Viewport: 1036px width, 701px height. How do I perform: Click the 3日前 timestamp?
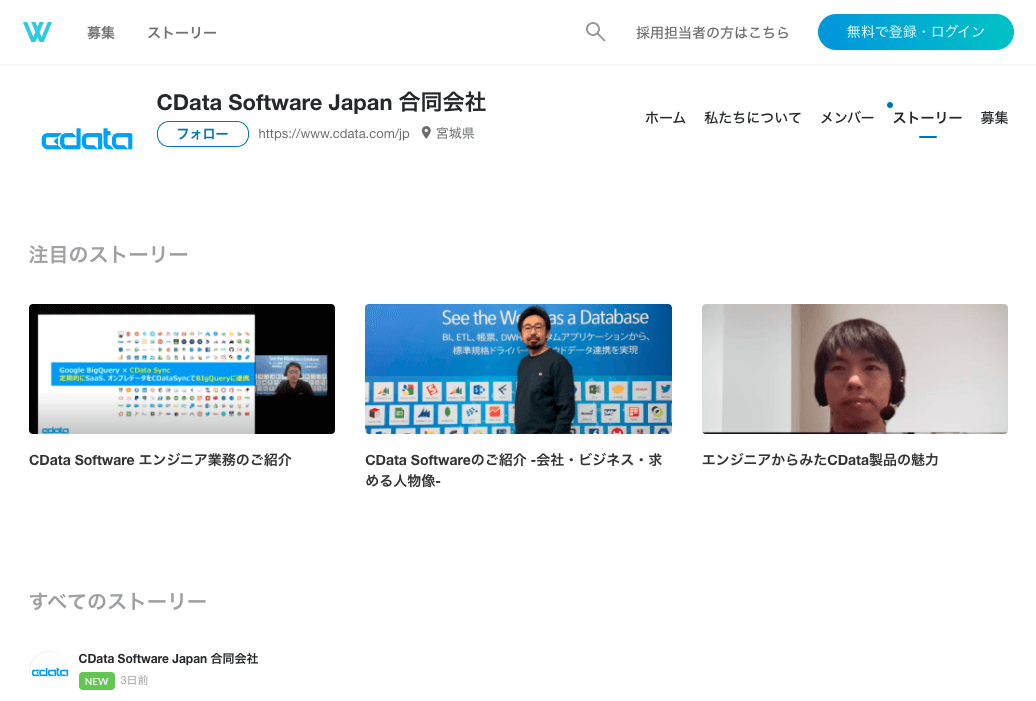(x=134, y=681)
